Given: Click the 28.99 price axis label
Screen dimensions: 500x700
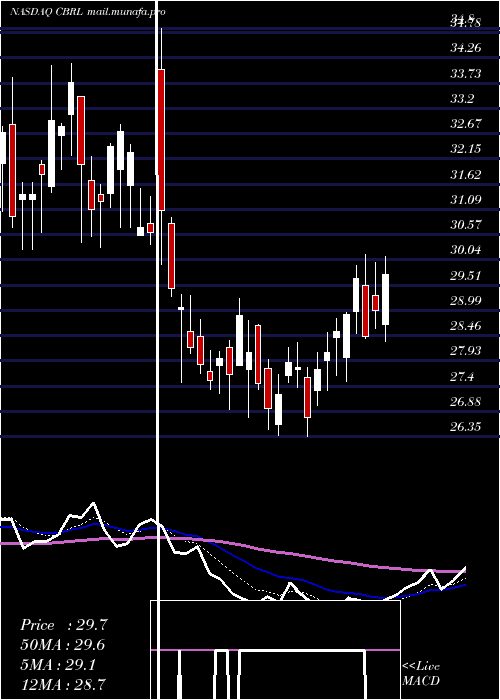Looking at the screenshot, I should coord(466,300).
